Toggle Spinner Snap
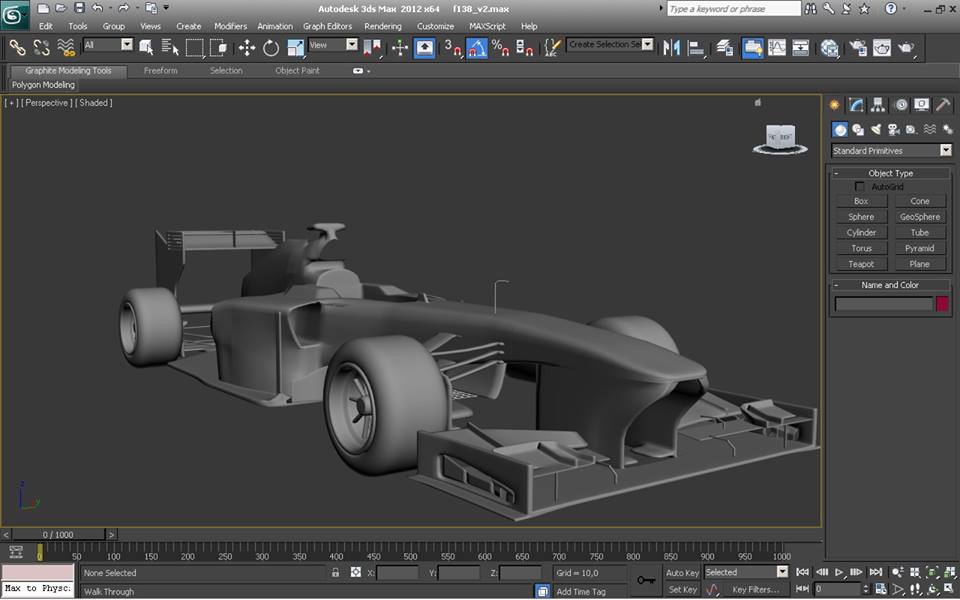 pyautogui.click(x=524, y=47)
